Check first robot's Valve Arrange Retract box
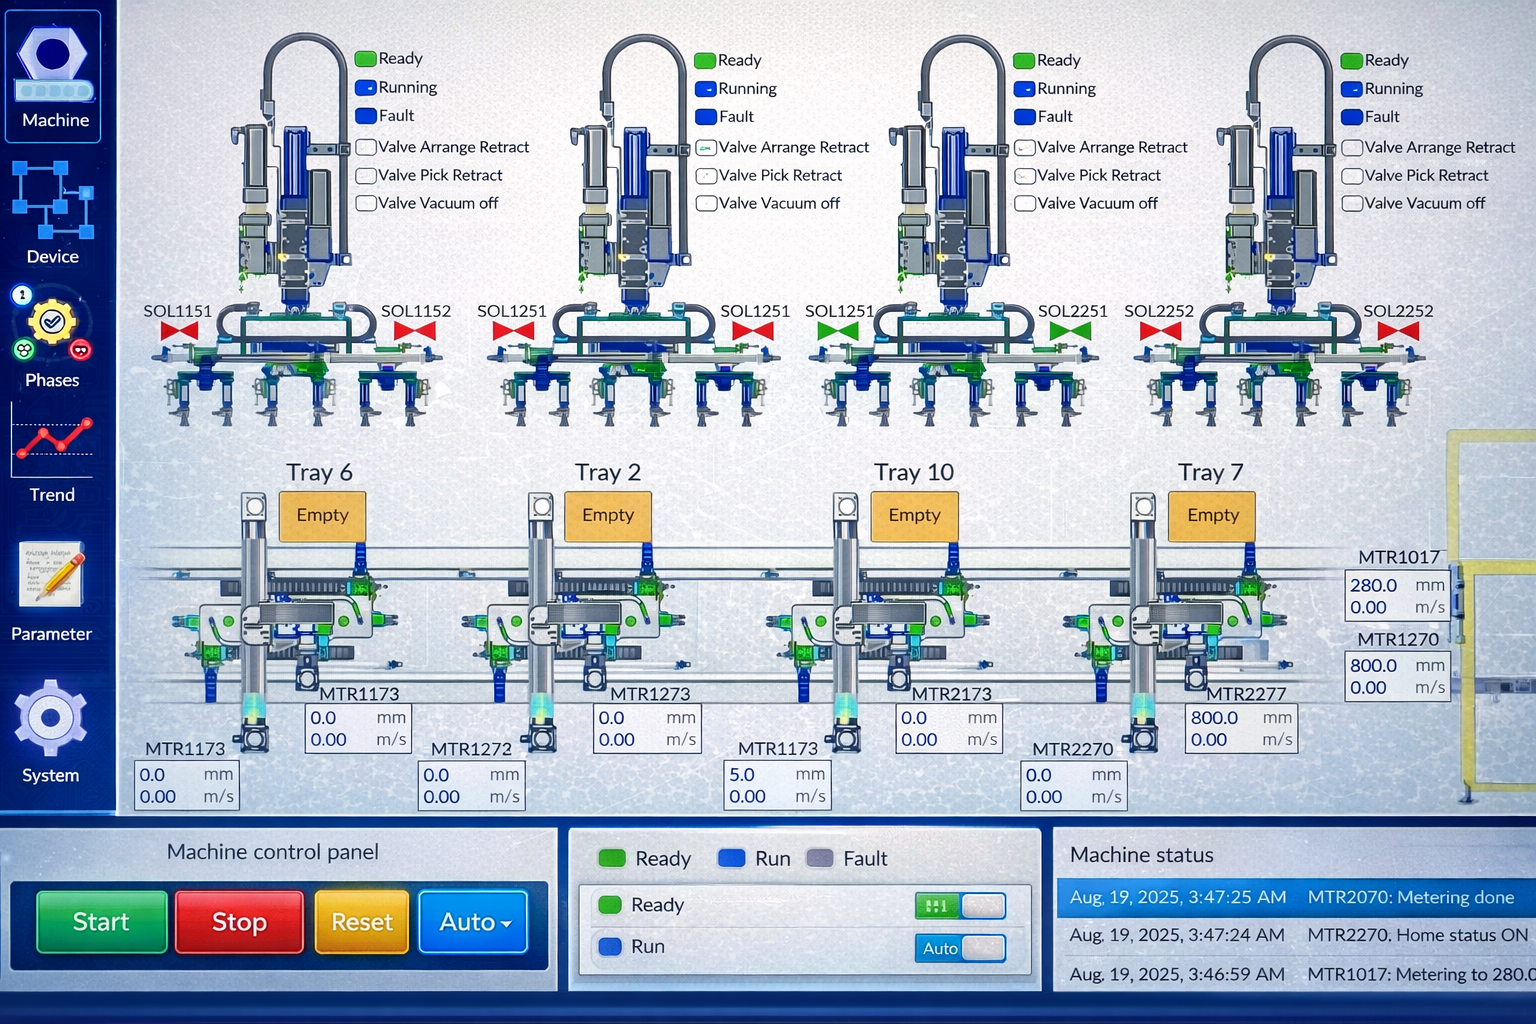The height and width of the screenshot is (1024, 1536). [x=366, y=147]
